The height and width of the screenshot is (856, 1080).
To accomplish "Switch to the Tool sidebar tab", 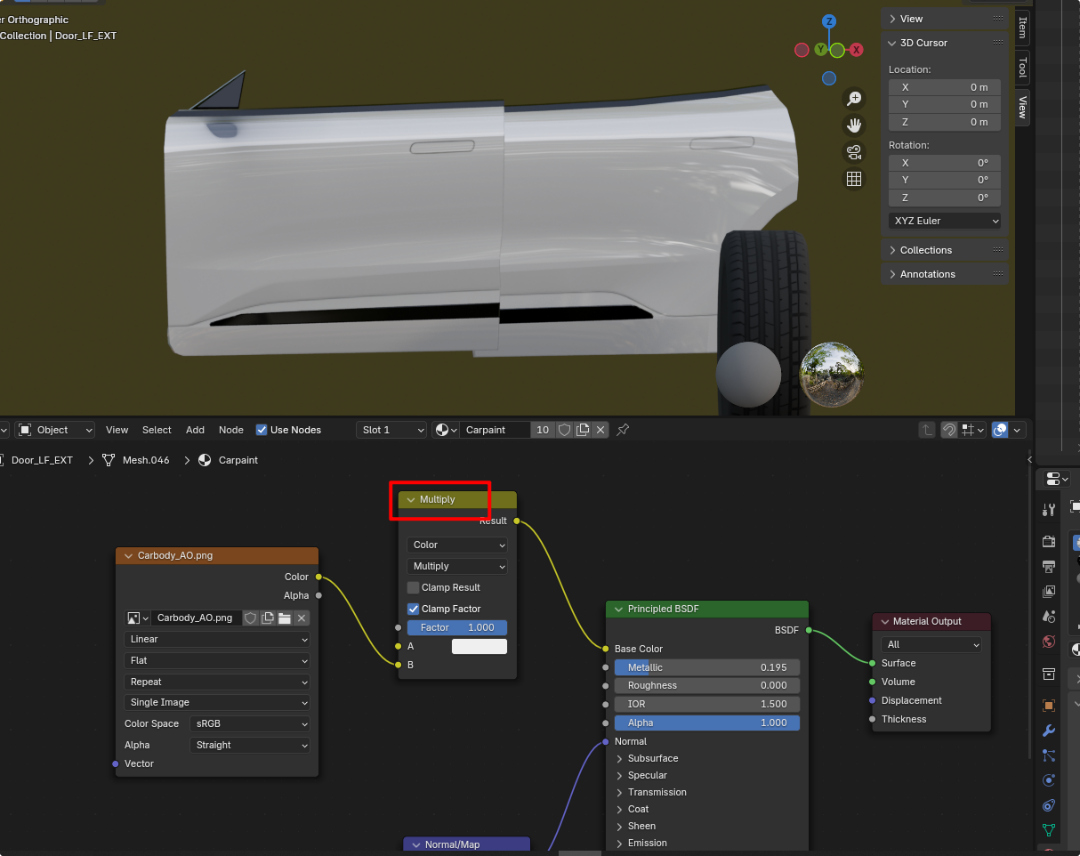I will coord(1022,67).
